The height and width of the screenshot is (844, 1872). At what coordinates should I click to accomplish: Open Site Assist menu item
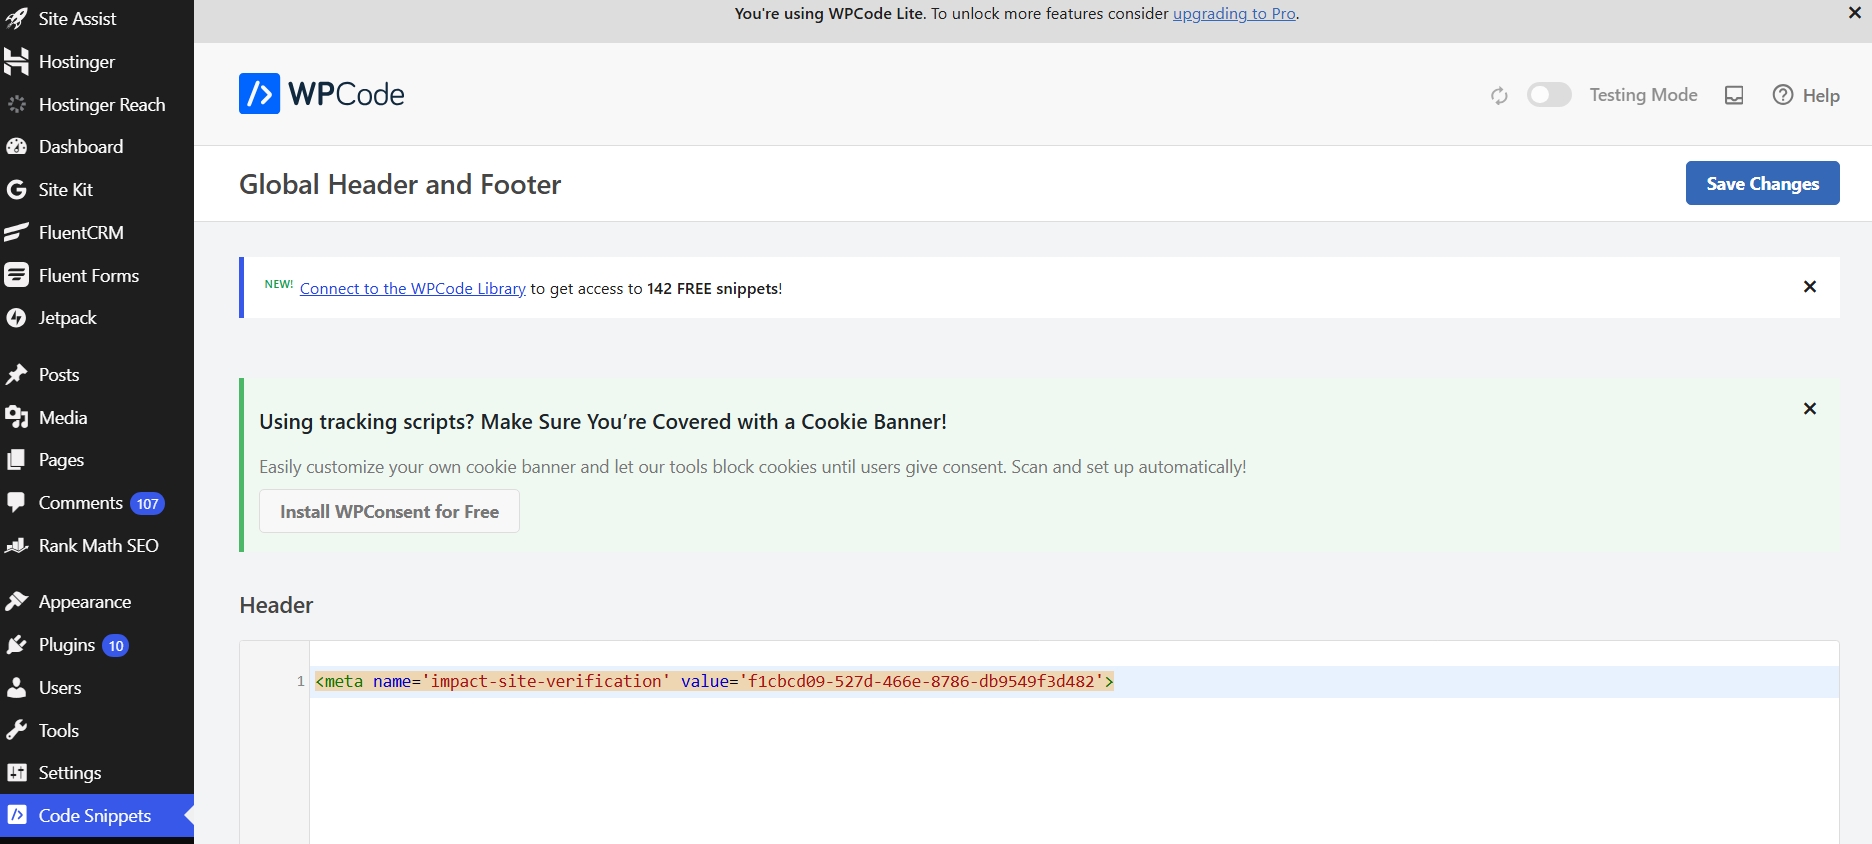pyautogui.click(x=97, y=18)
